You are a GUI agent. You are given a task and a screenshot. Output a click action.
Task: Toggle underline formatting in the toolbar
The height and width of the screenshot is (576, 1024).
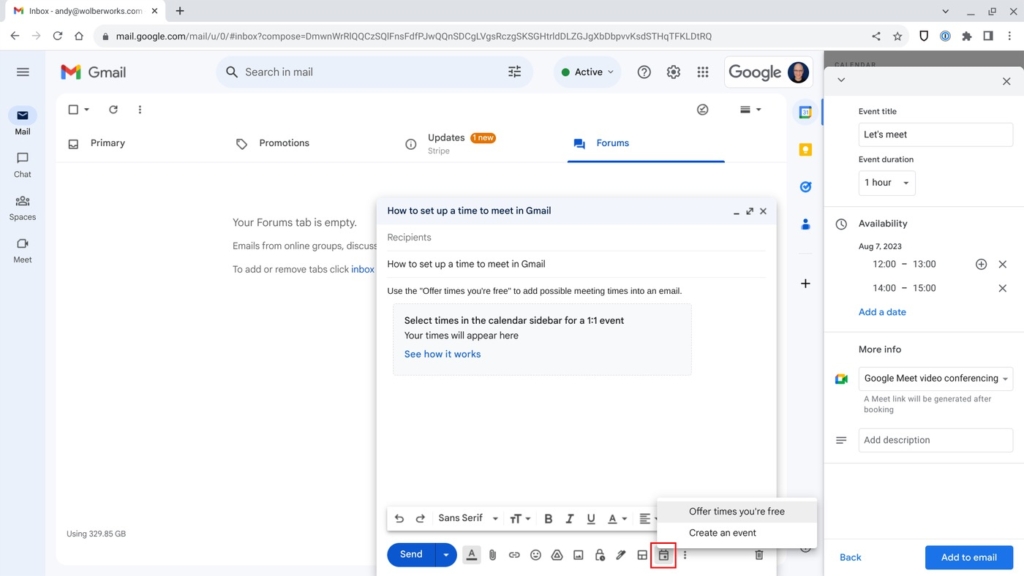pyautogui.click(x=590, y=518)
